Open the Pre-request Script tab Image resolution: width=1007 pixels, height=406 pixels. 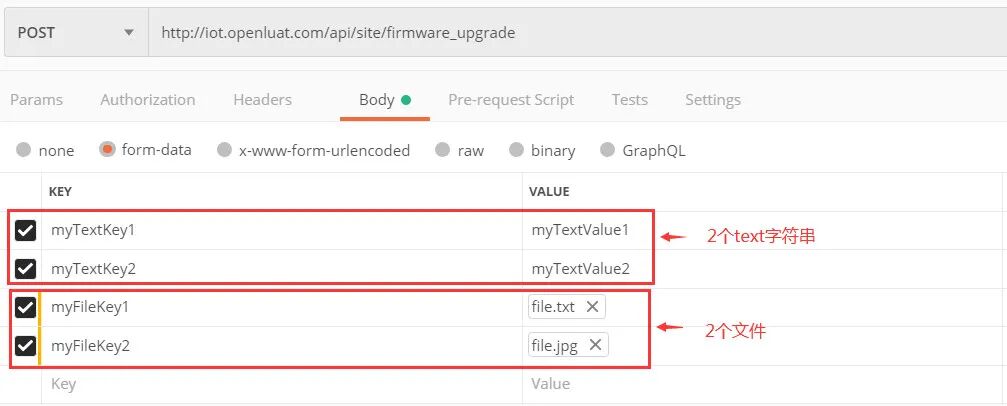click(x=511, y=99)
